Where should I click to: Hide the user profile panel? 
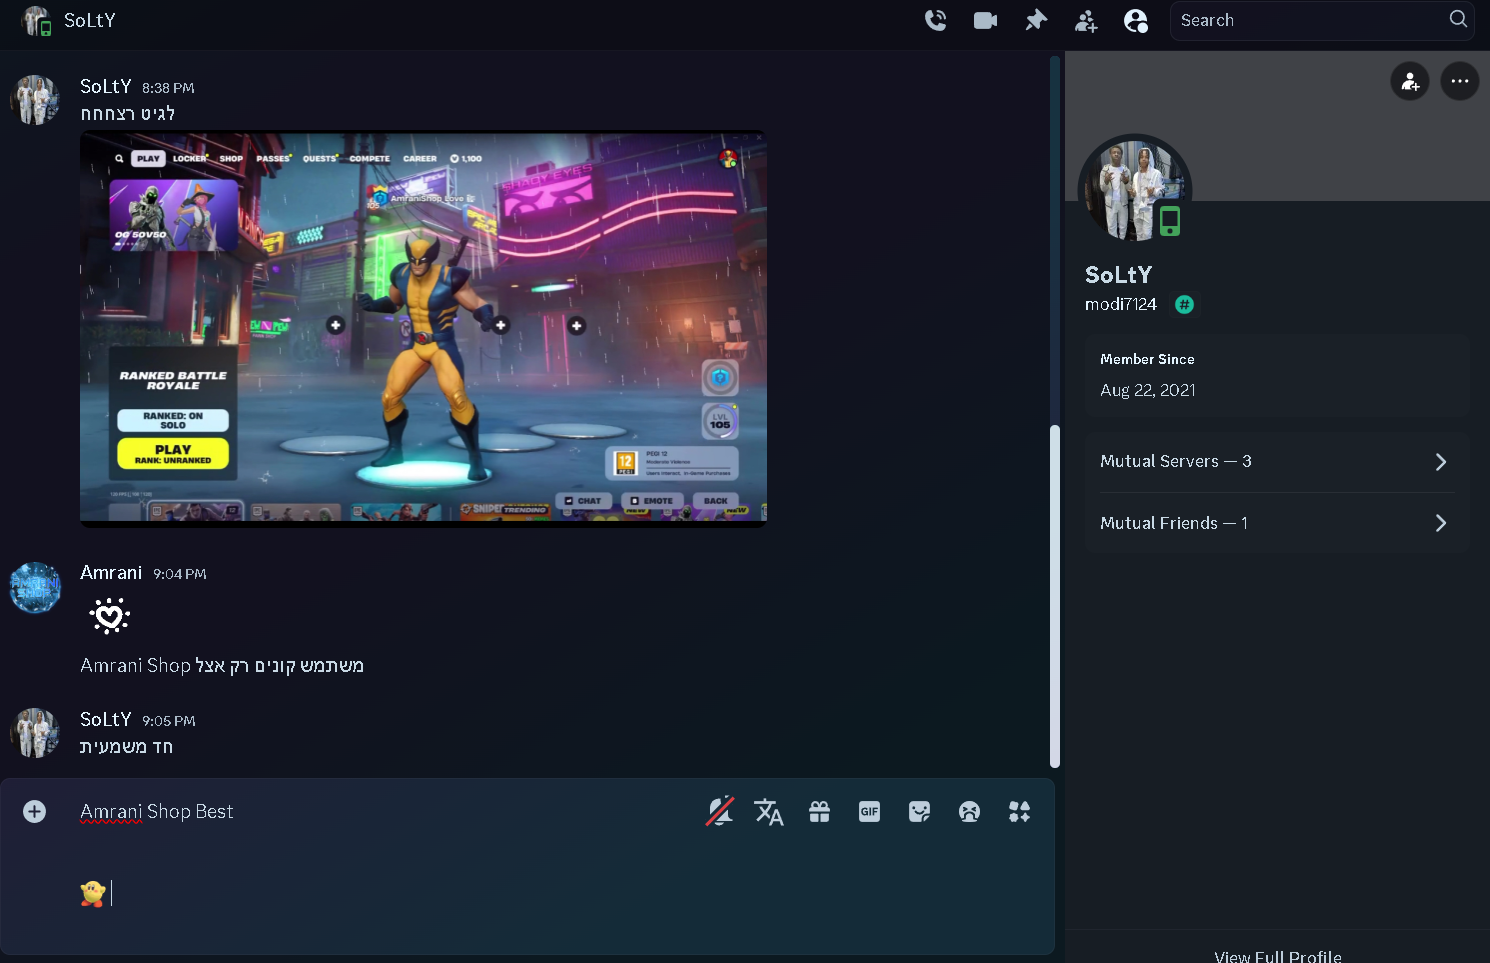pyautogui.click(x=1136, y=20)
